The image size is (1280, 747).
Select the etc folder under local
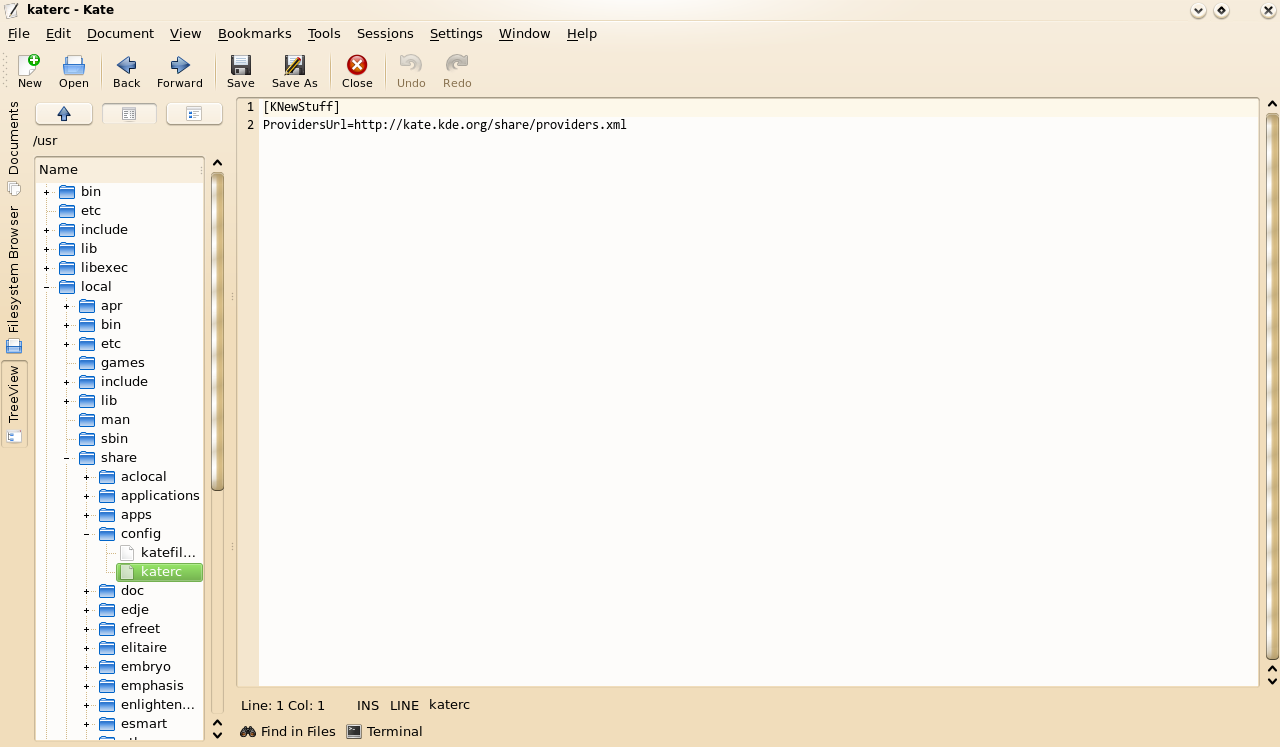(x=111, y=344)
